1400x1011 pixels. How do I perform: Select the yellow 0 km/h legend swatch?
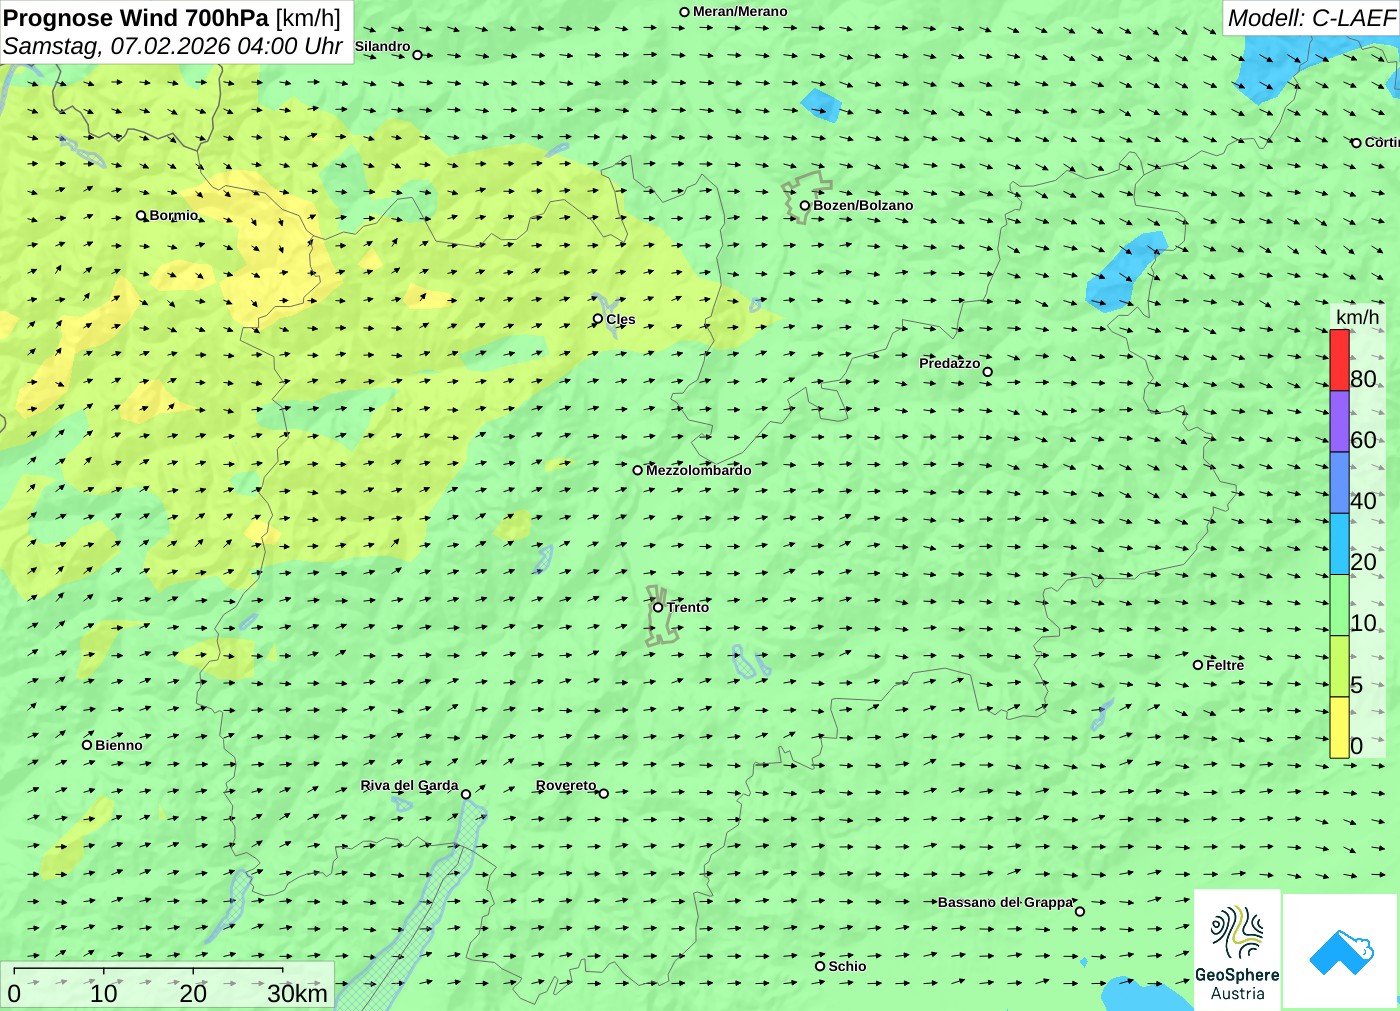1339,727
